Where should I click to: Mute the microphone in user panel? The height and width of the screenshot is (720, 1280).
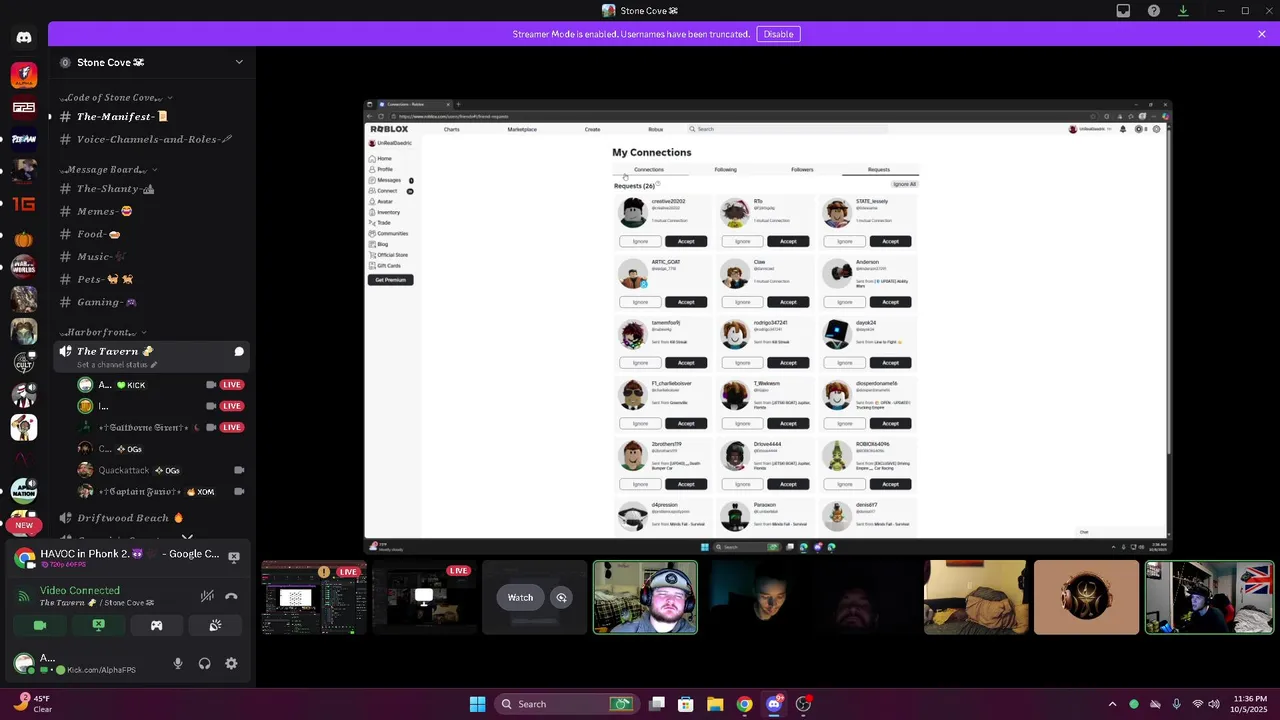(178, 663)
